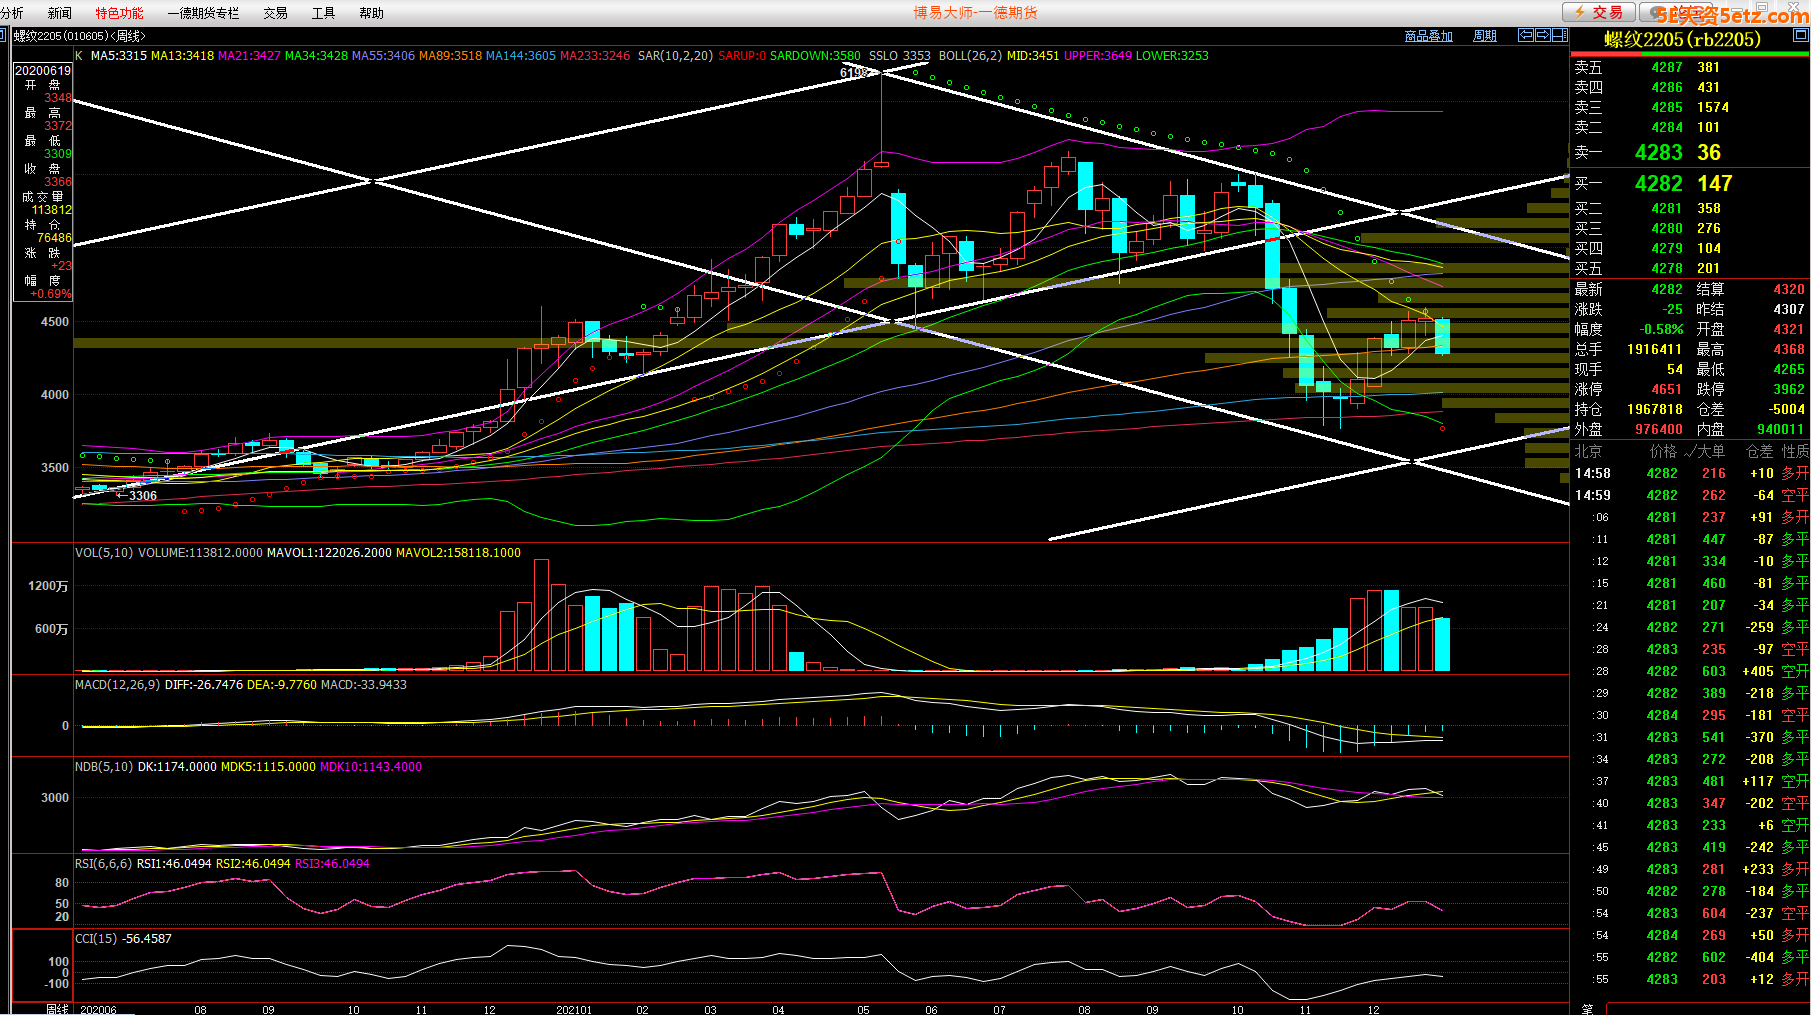
Task: Click the lightning 交易 trade button
Action: tap(1598, 12)
